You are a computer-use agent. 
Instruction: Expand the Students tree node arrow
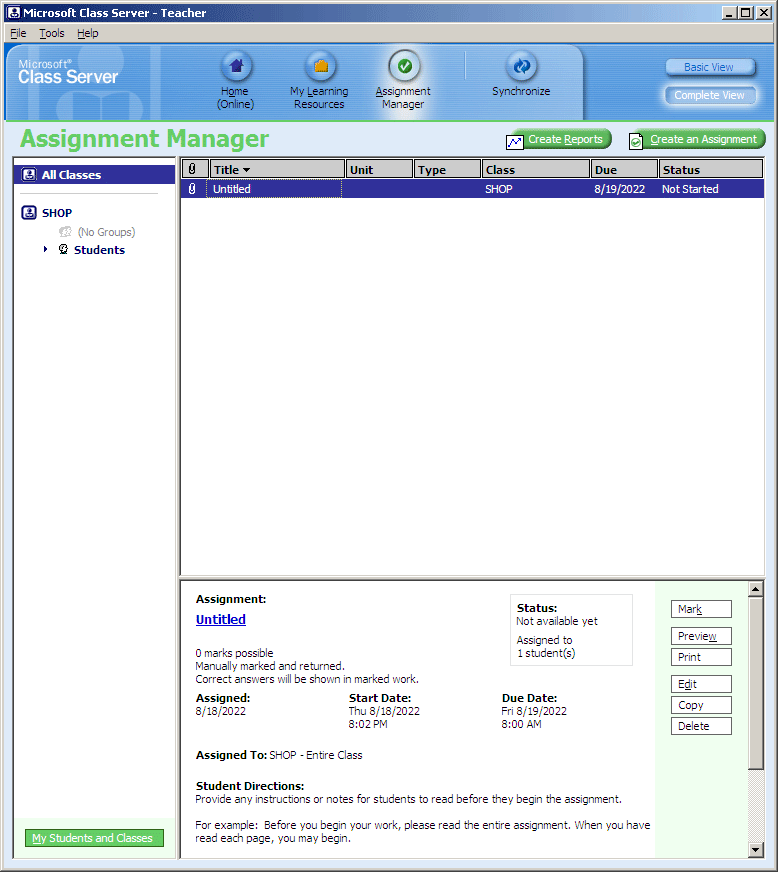tap(46, 249)
